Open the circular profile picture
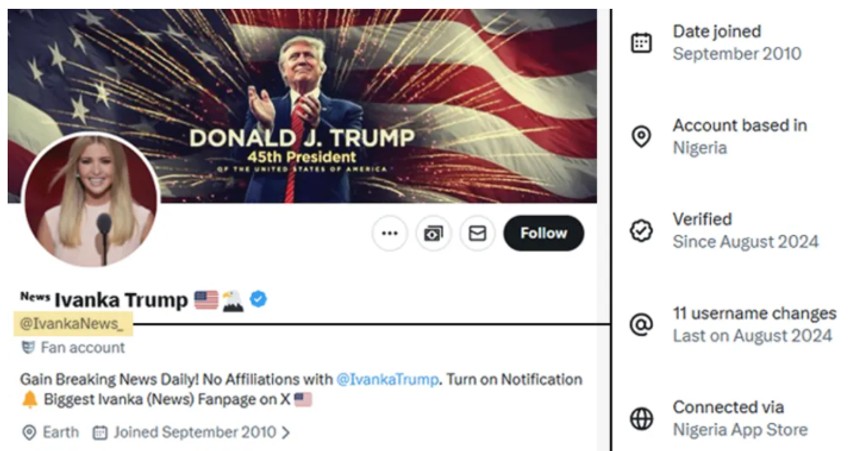 (x=90, y=201)
